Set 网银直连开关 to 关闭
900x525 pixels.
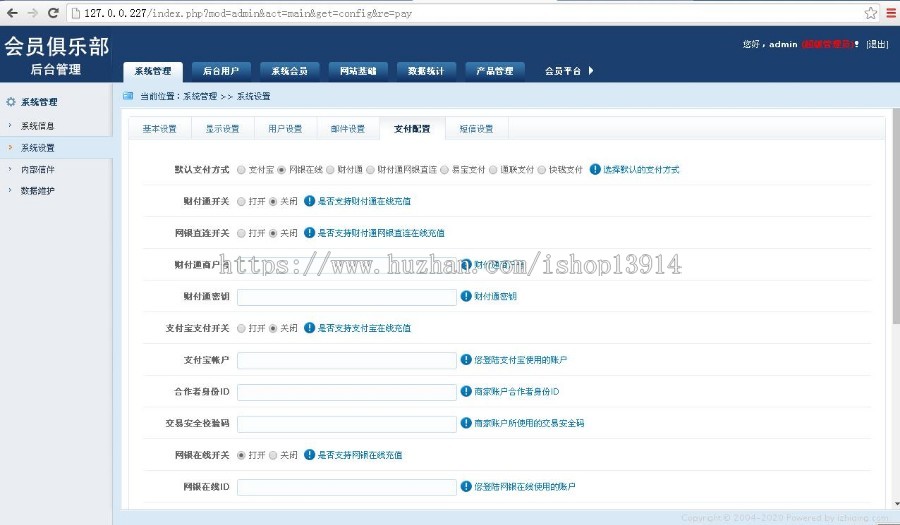tap(273, 233)
